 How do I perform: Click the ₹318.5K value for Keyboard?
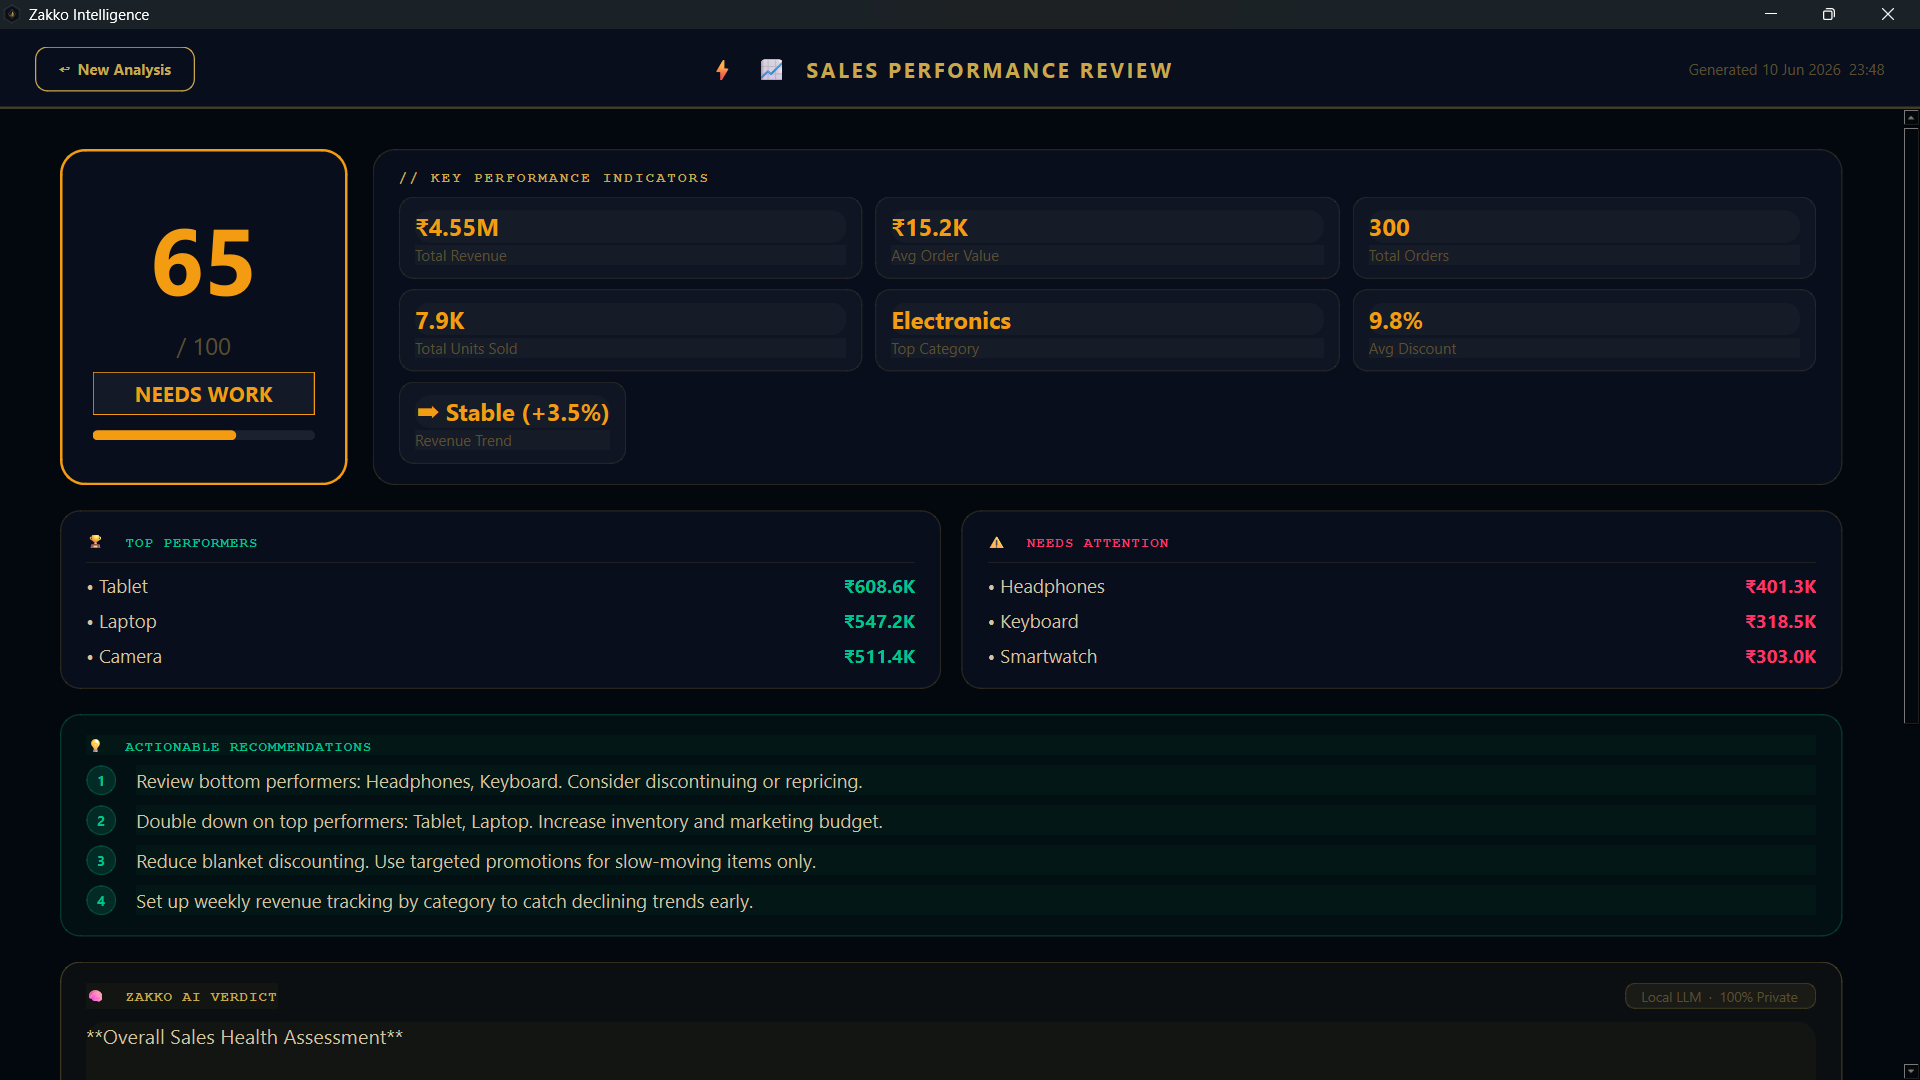(x=1780, y=622)
